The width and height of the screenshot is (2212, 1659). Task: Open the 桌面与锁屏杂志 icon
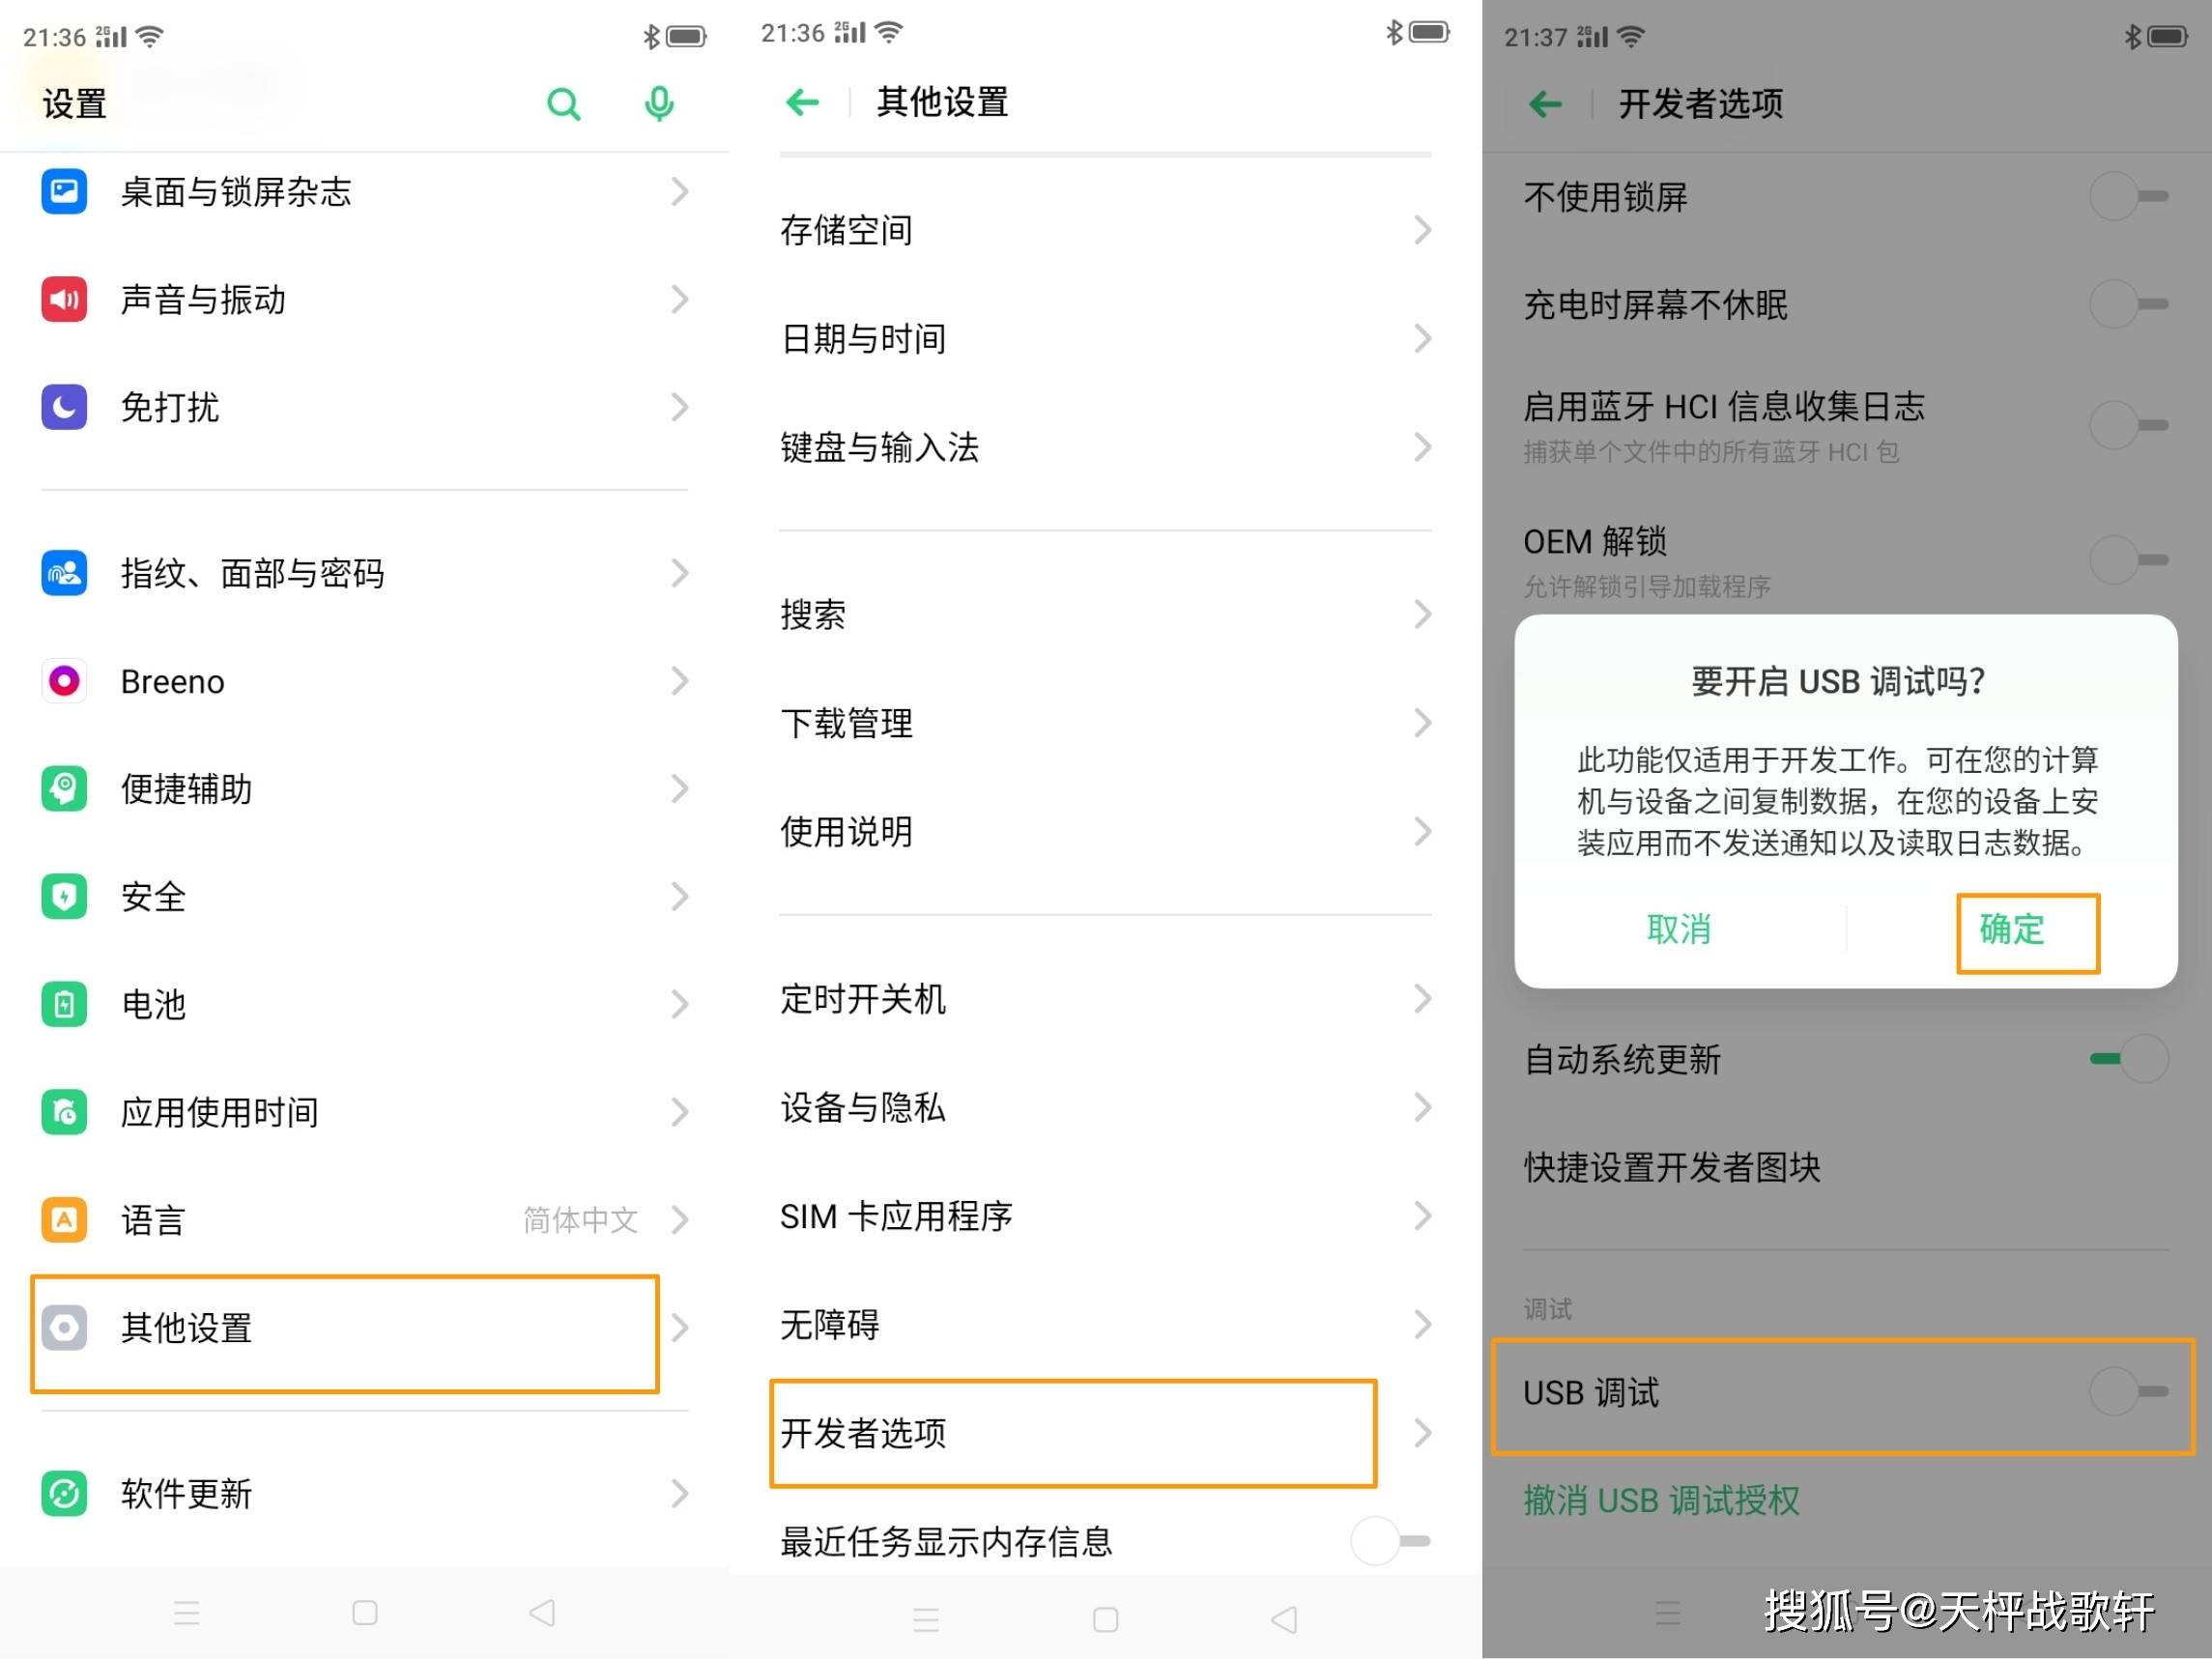[64, 191]
